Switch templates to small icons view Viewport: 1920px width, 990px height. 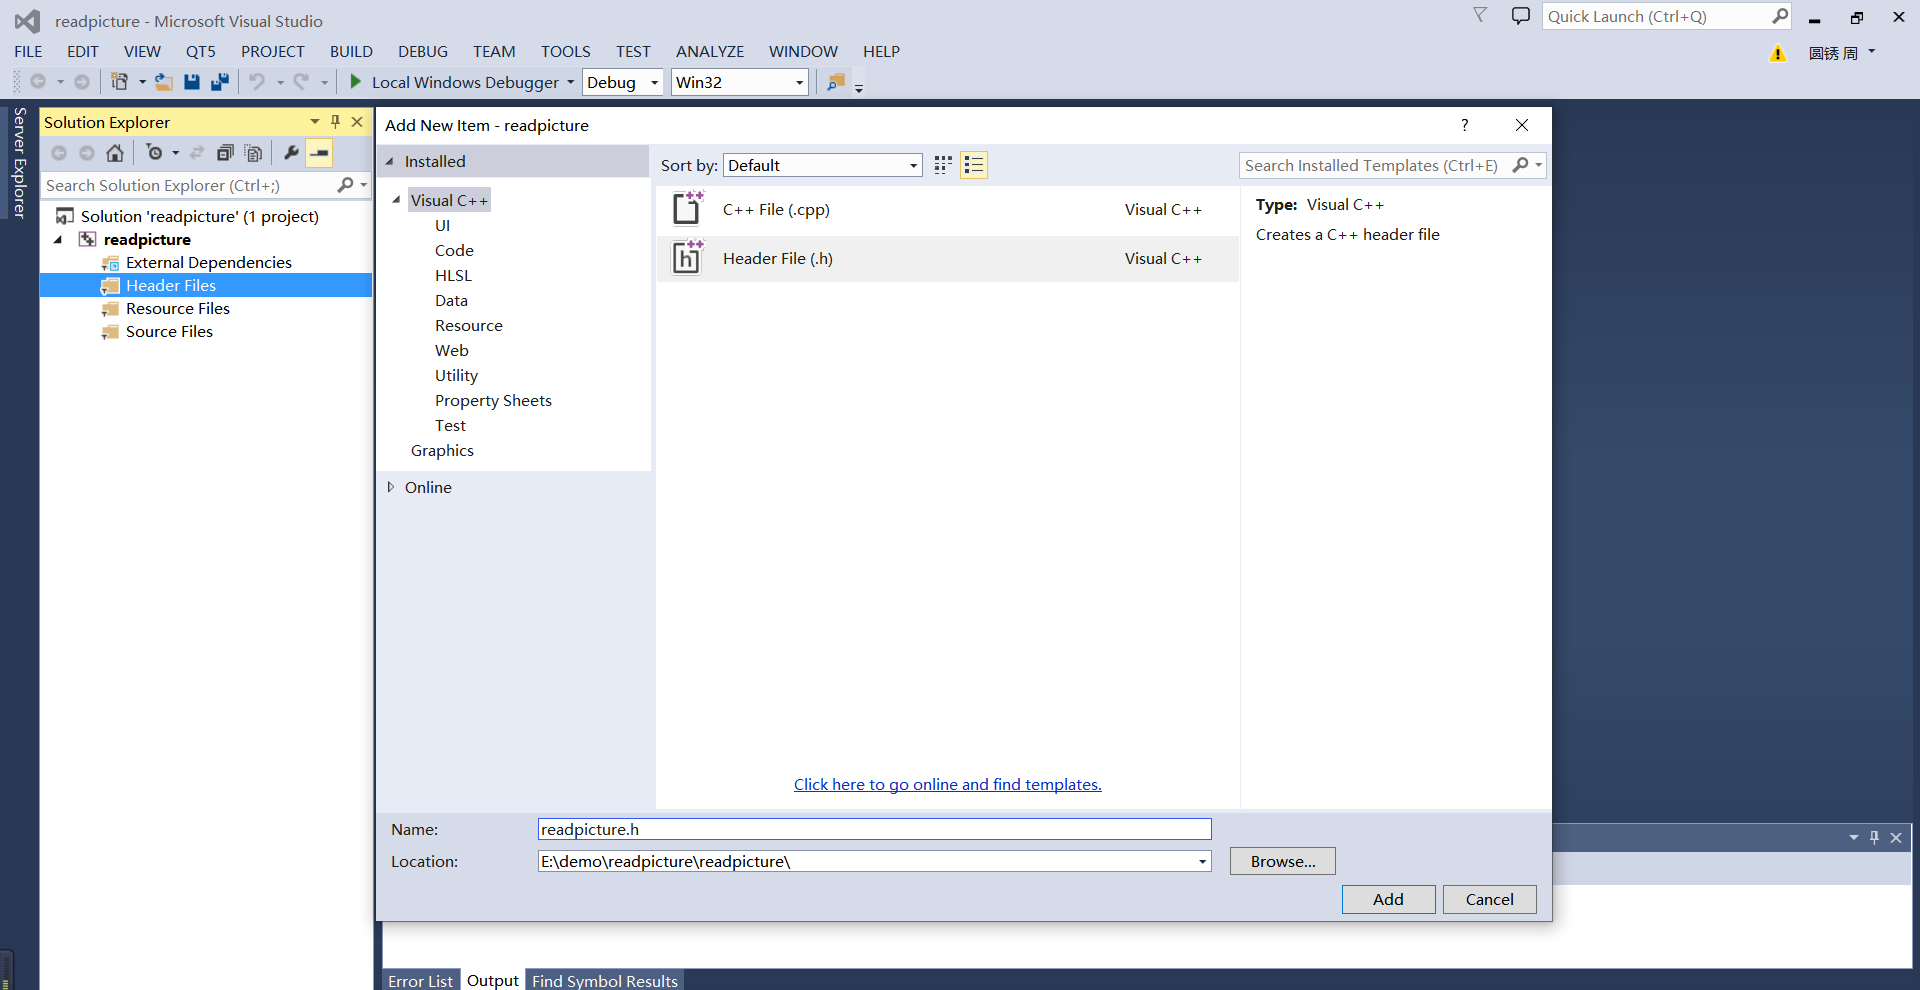943,165
